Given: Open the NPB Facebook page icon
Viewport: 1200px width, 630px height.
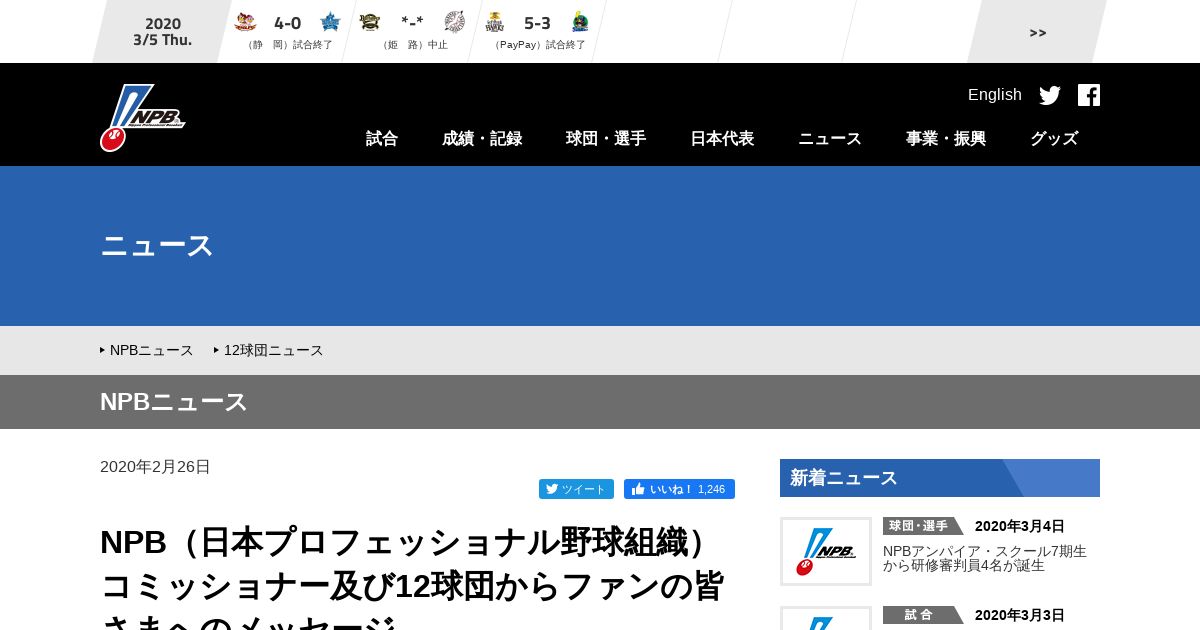Looking at the screenshot, I should pos(1089,95).
